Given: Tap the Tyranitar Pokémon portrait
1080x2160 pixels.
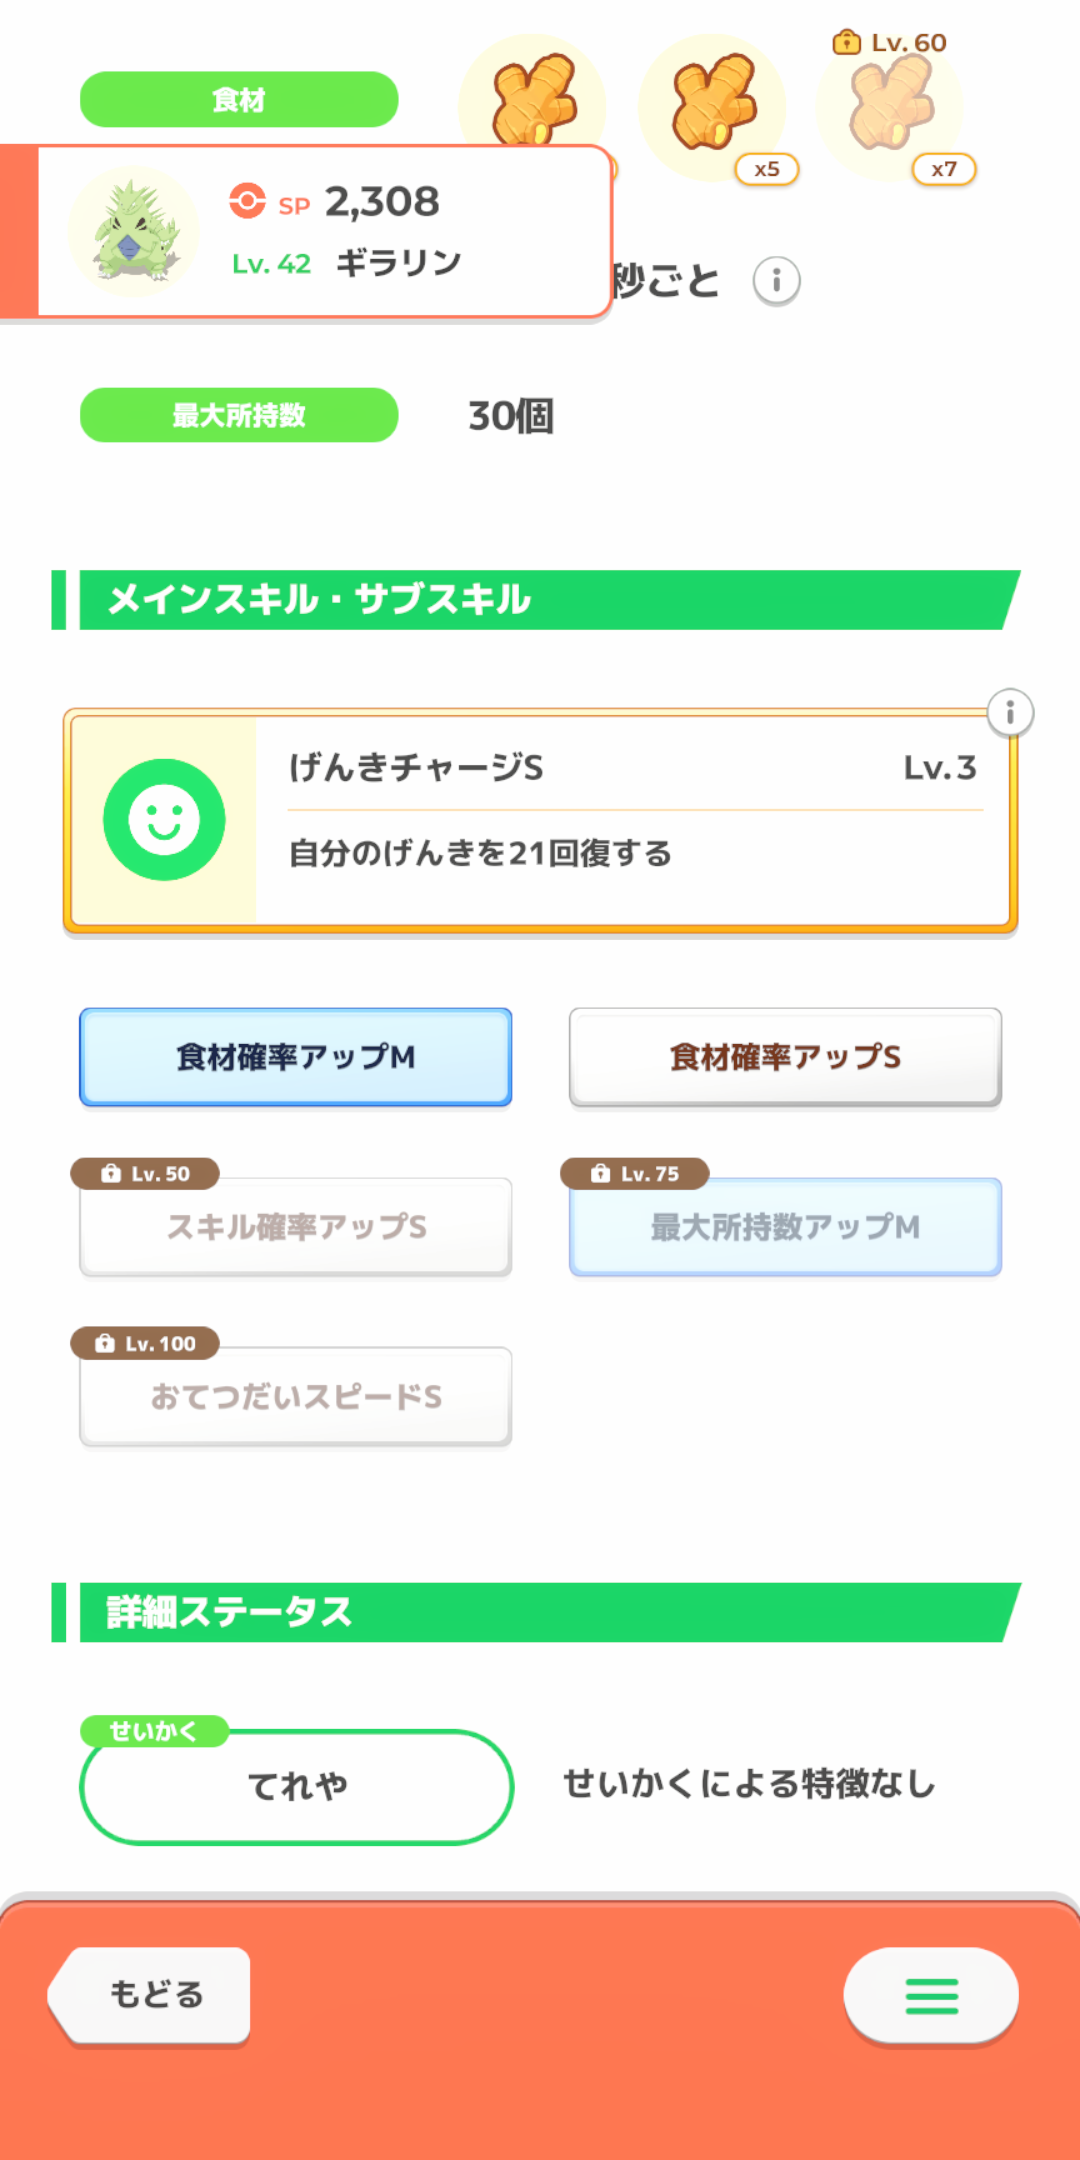Looking at the screenshot, I should (134, 231).
